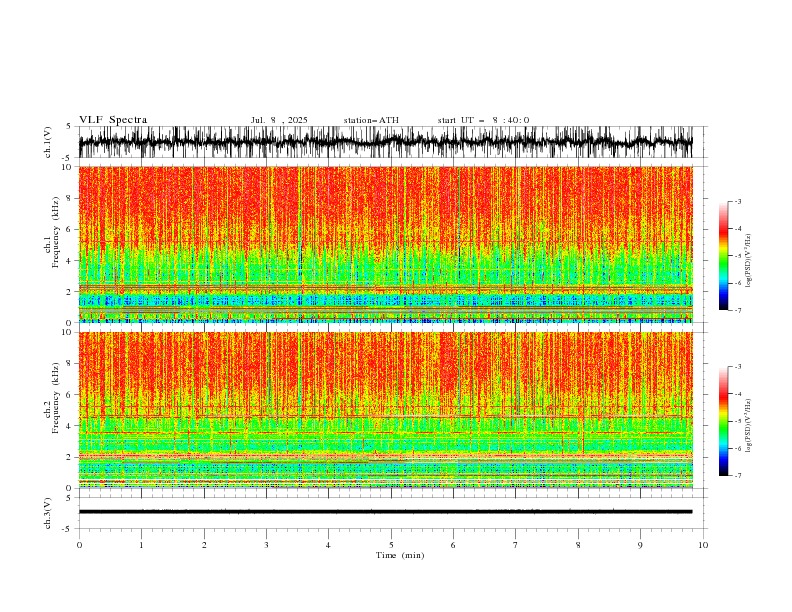Click the "2" tick on the time axis
This screenshot has width=792, height=612.
coord(204,545)
